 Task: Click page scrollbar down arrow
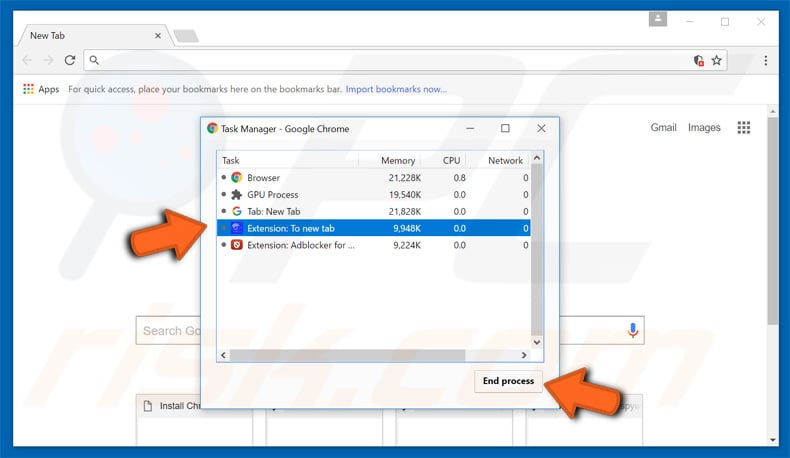(x=773, y=439)
